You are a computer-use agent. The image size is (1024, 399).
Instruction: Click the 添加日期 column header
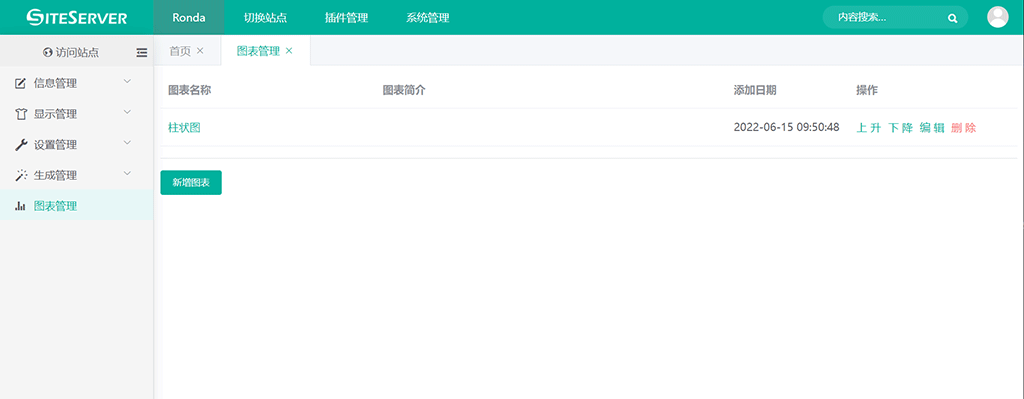[755, 90]
